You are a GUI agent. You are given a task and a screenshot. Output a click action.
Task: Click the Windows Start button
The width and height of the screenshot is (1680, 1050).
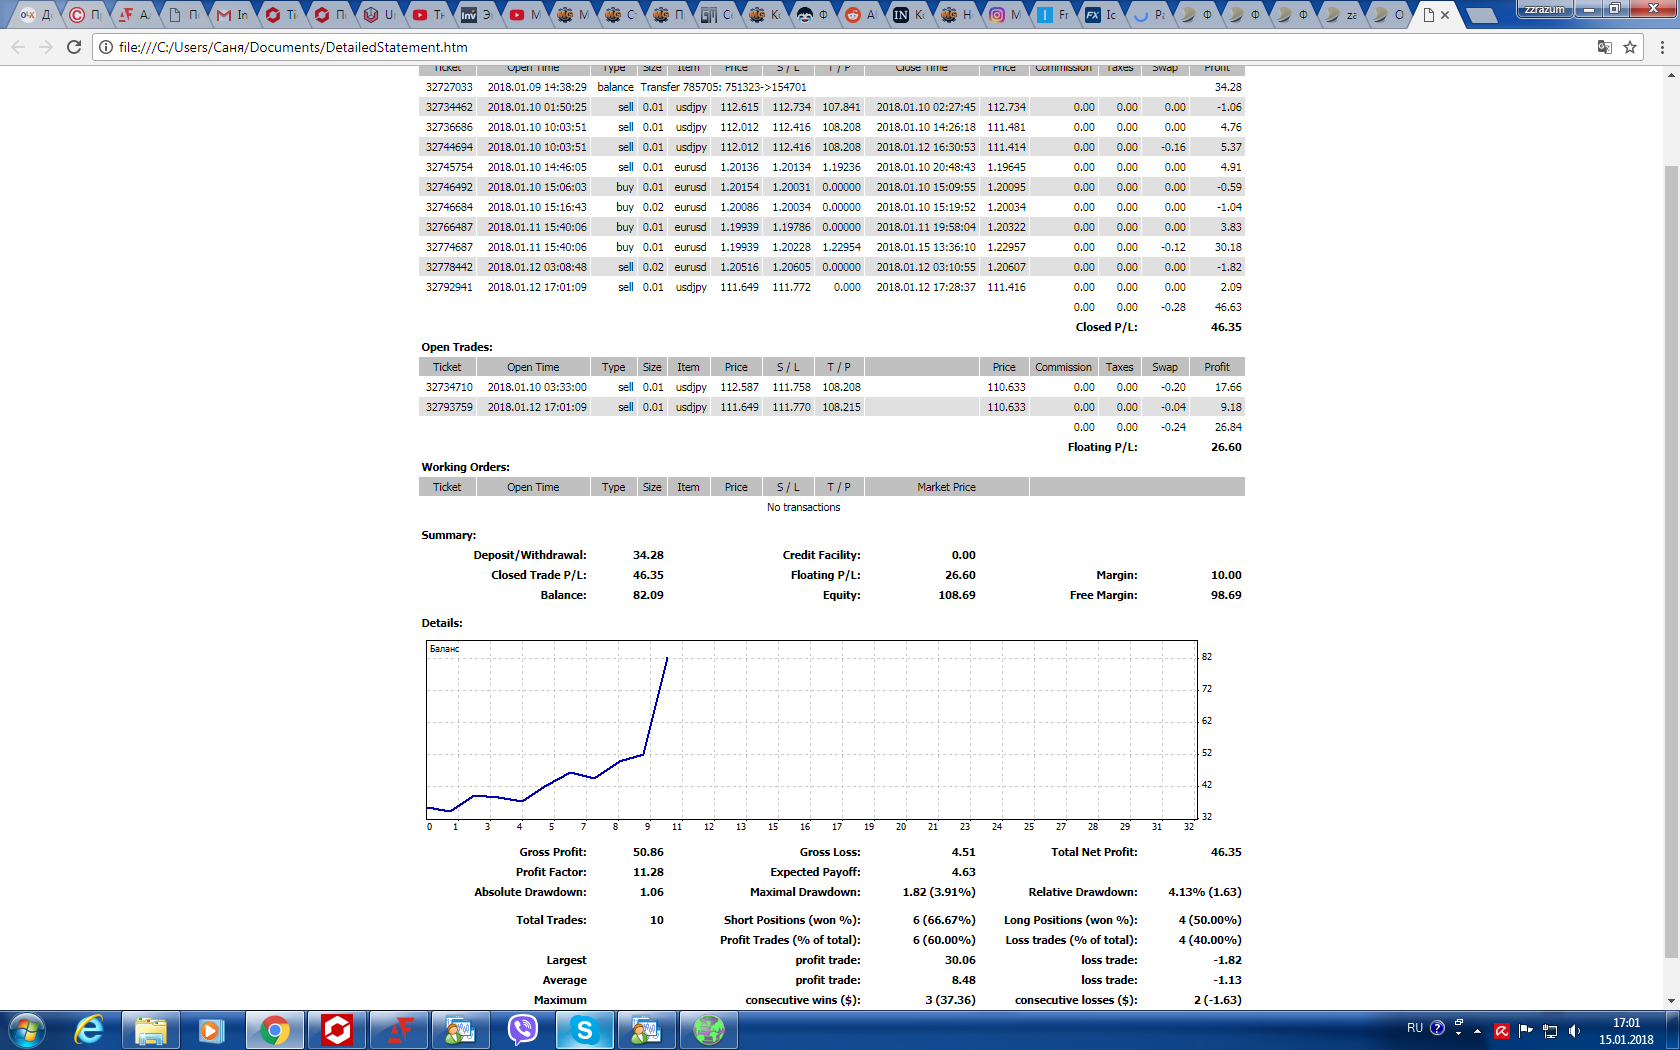click(x=27, y=1030)
